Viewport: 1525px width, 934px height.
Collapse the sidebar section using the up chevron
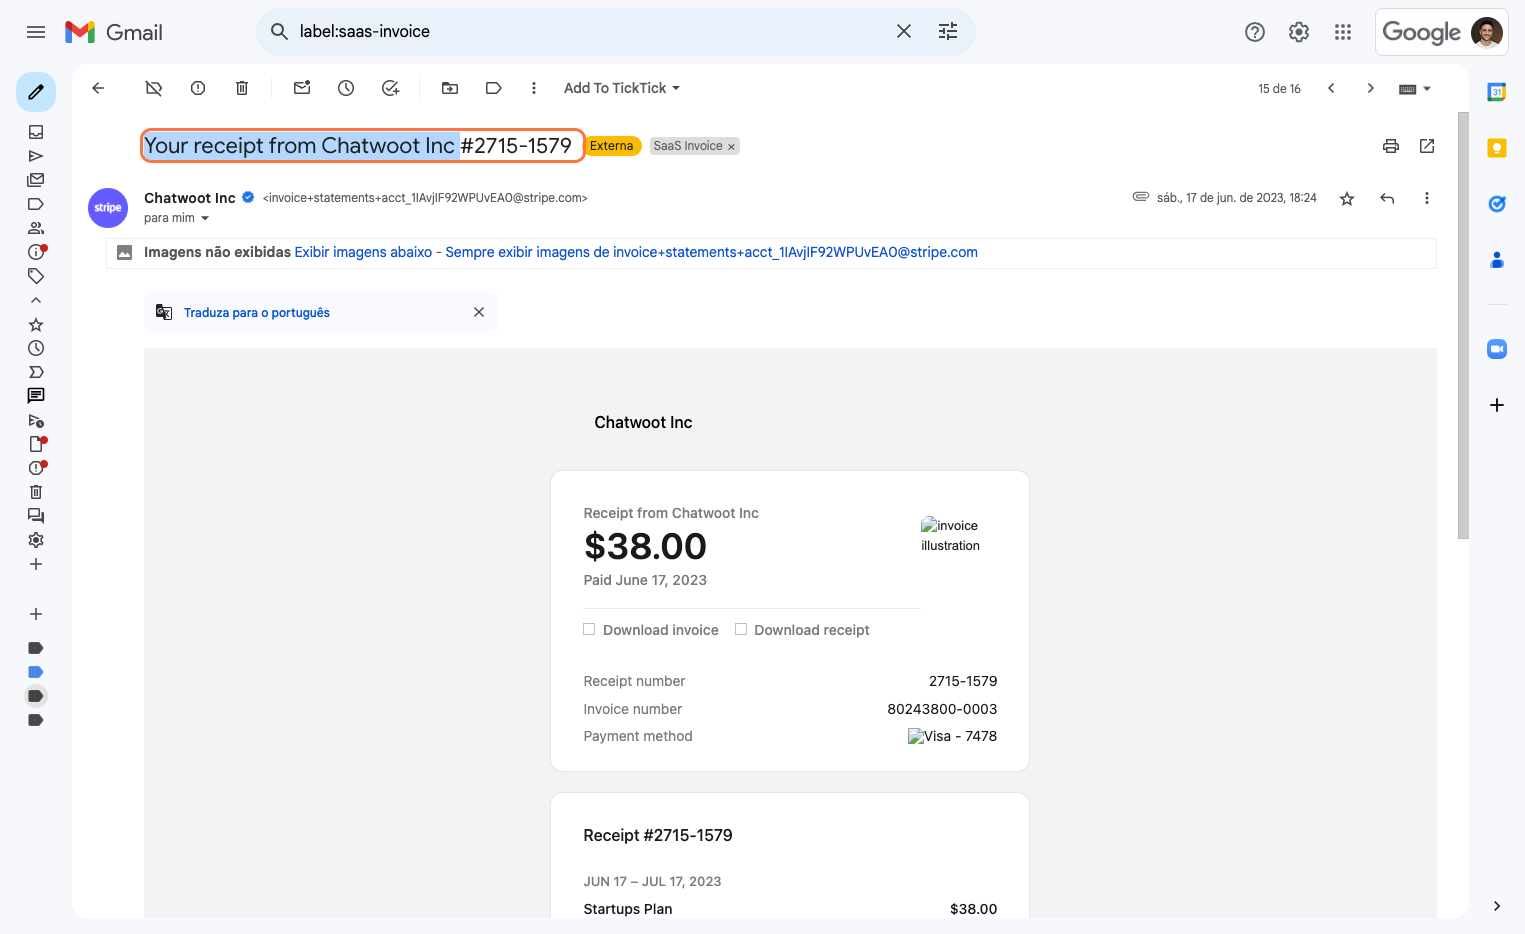tap(36, 300)
